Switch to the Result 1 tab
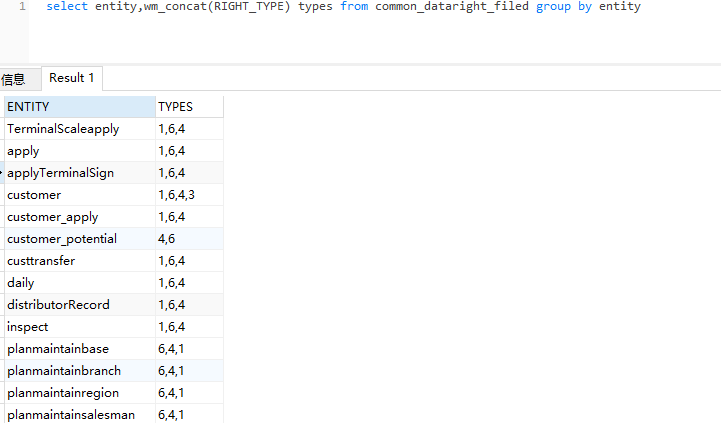Screen dimensions: 721x423 72,78
